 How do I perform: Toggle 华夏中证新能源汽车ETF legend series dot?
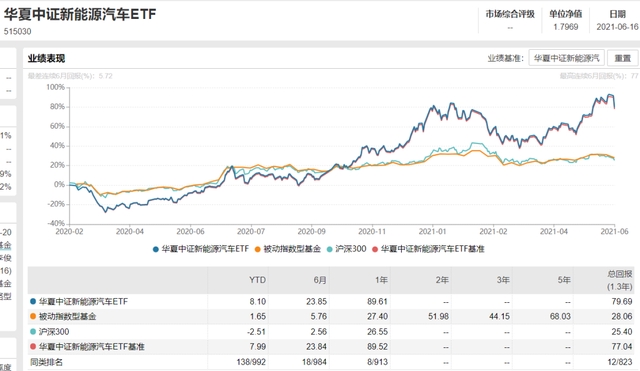click(156, 249)
